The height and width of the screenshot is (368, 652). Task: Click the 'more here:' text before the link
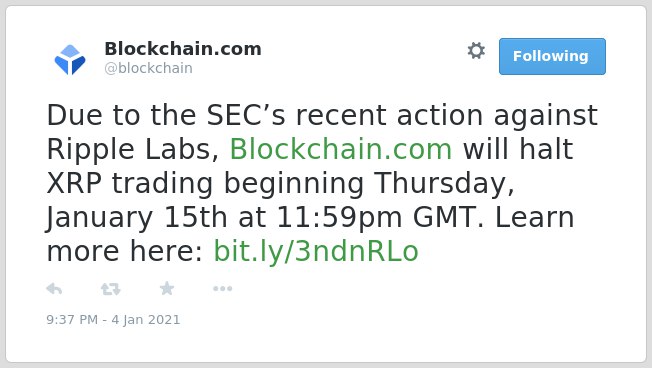click(125, 251)
